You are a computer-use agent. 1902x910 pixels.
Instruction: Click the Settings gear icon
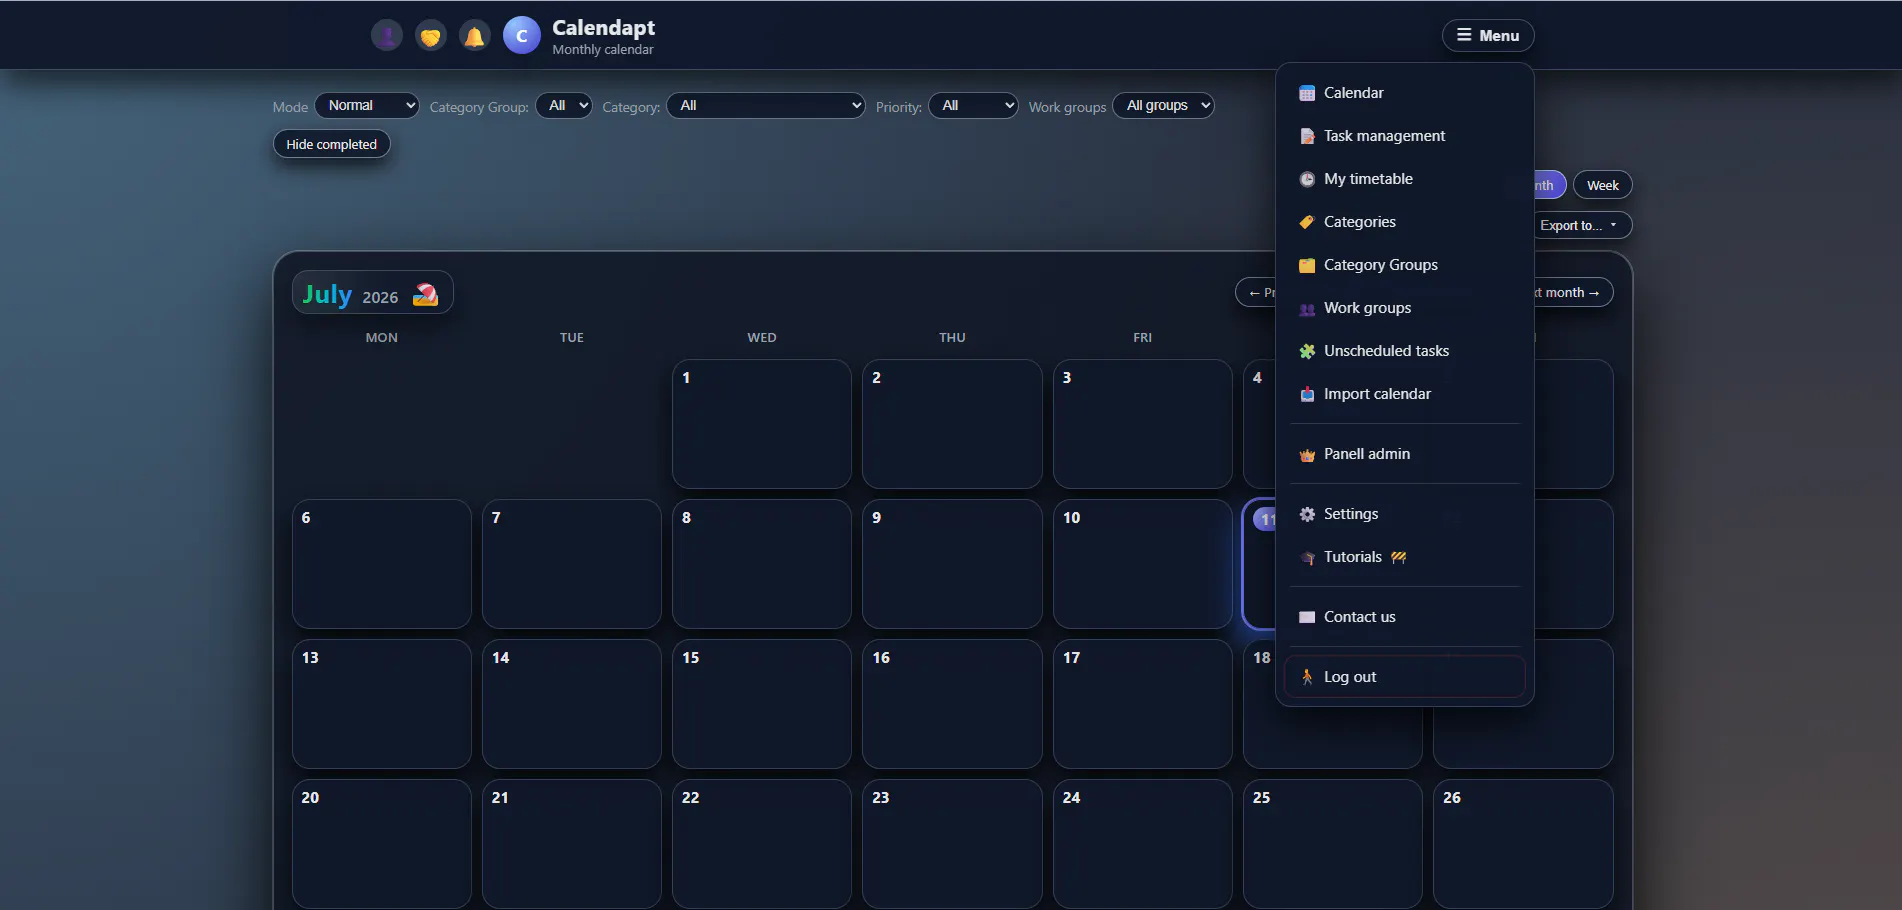click(x=1307, y=514)
